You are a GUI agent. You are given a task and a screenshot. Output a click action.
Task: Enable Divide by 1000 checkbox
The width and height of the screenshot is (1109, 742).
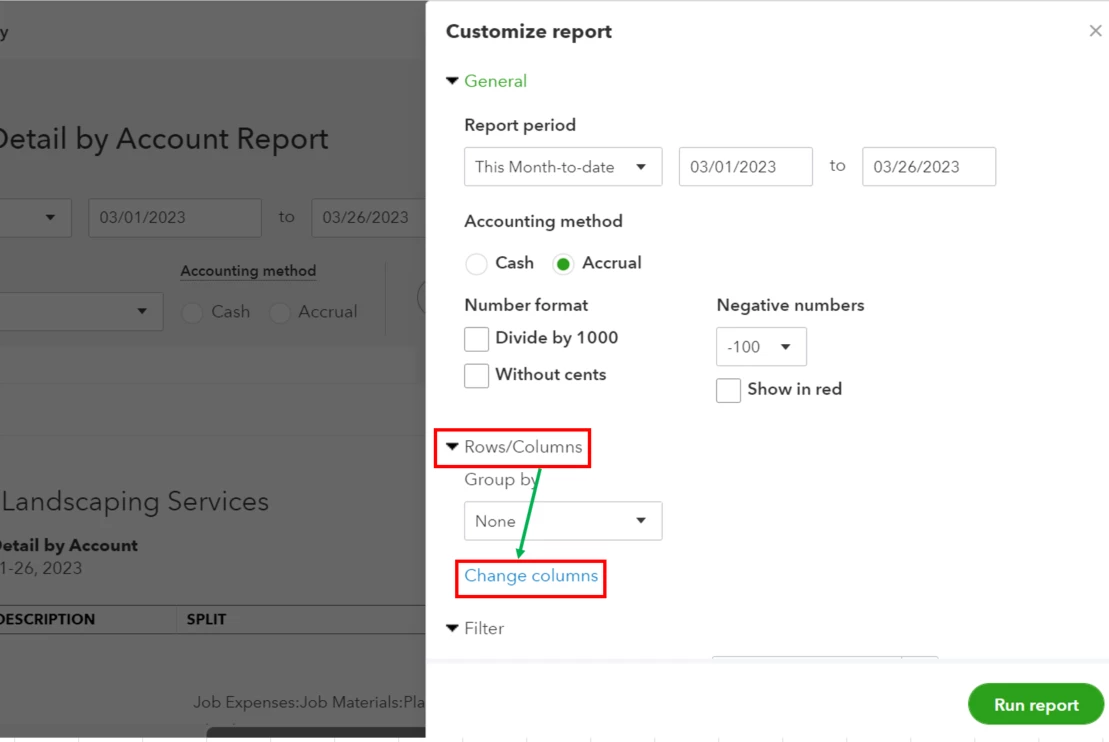point(476,339)
